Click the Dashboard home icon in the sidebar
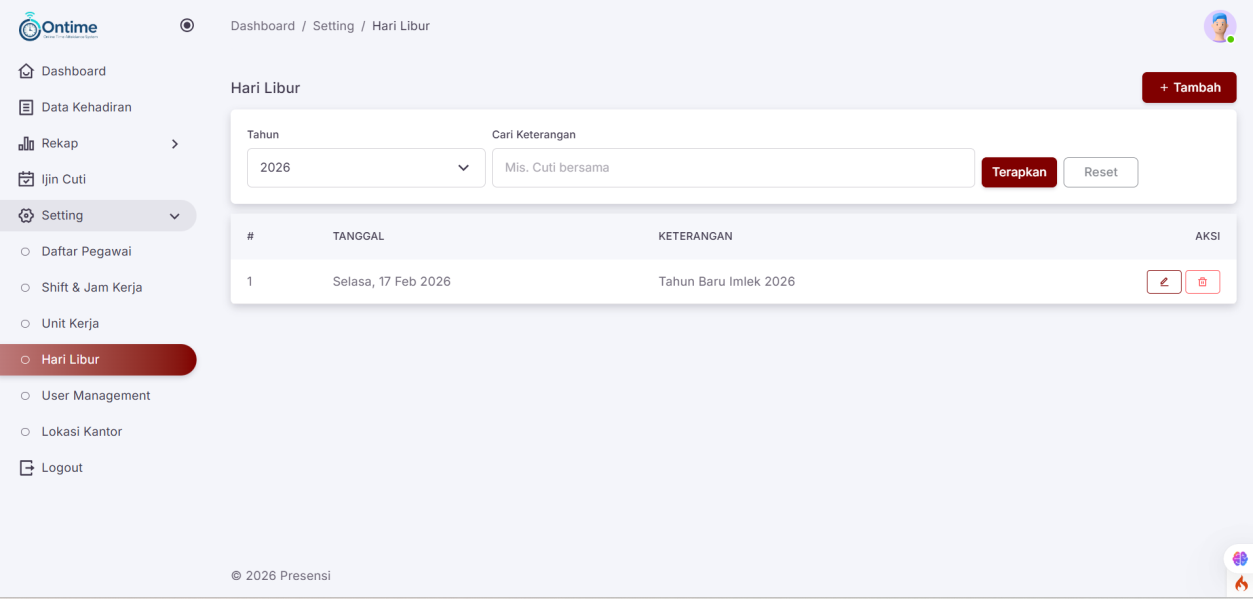Viewport: 1253px width, 599px height. tap(27, 72)
